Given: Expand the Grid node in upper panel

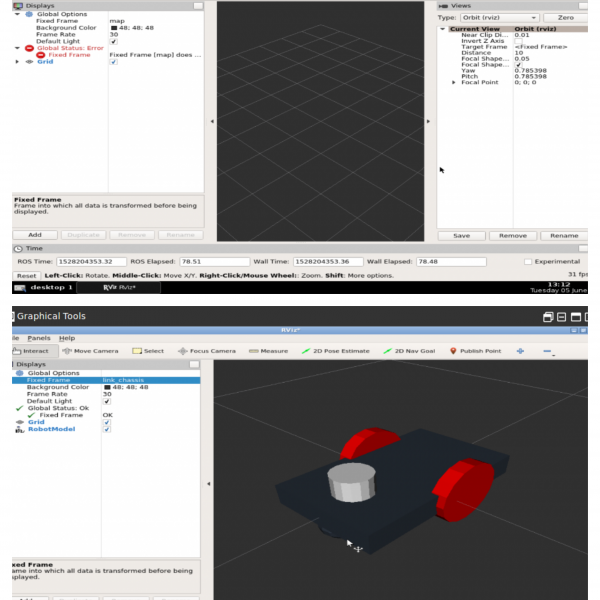Looking at the screenshot, I should (x=17, y=62).
